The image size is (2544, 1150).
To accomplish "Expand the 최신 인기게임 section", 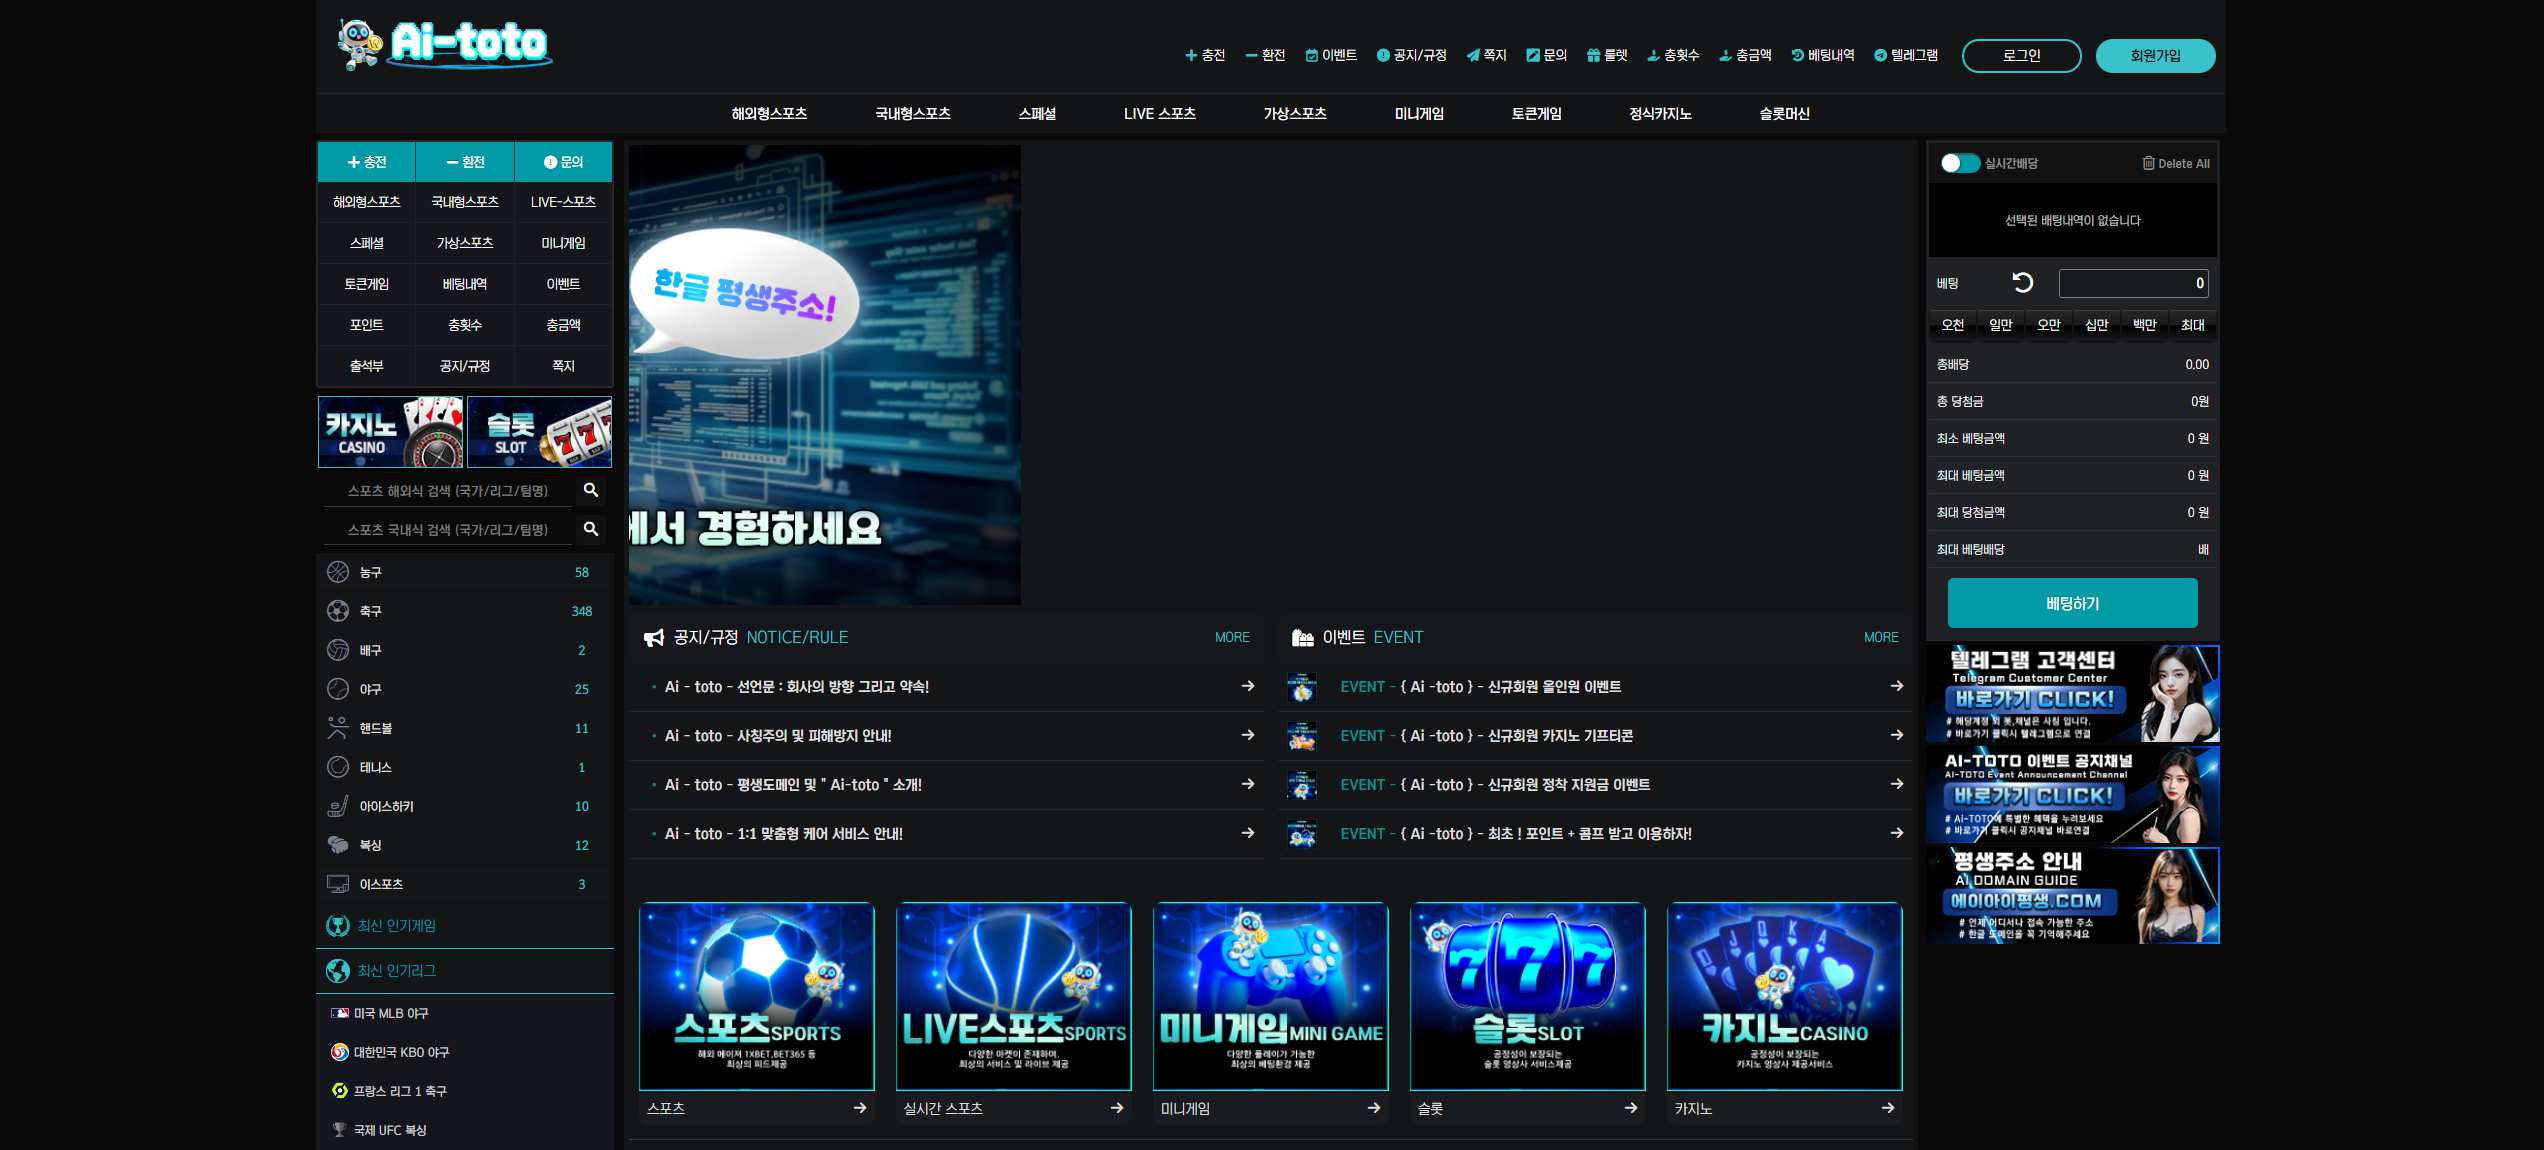I will point(465,926).
